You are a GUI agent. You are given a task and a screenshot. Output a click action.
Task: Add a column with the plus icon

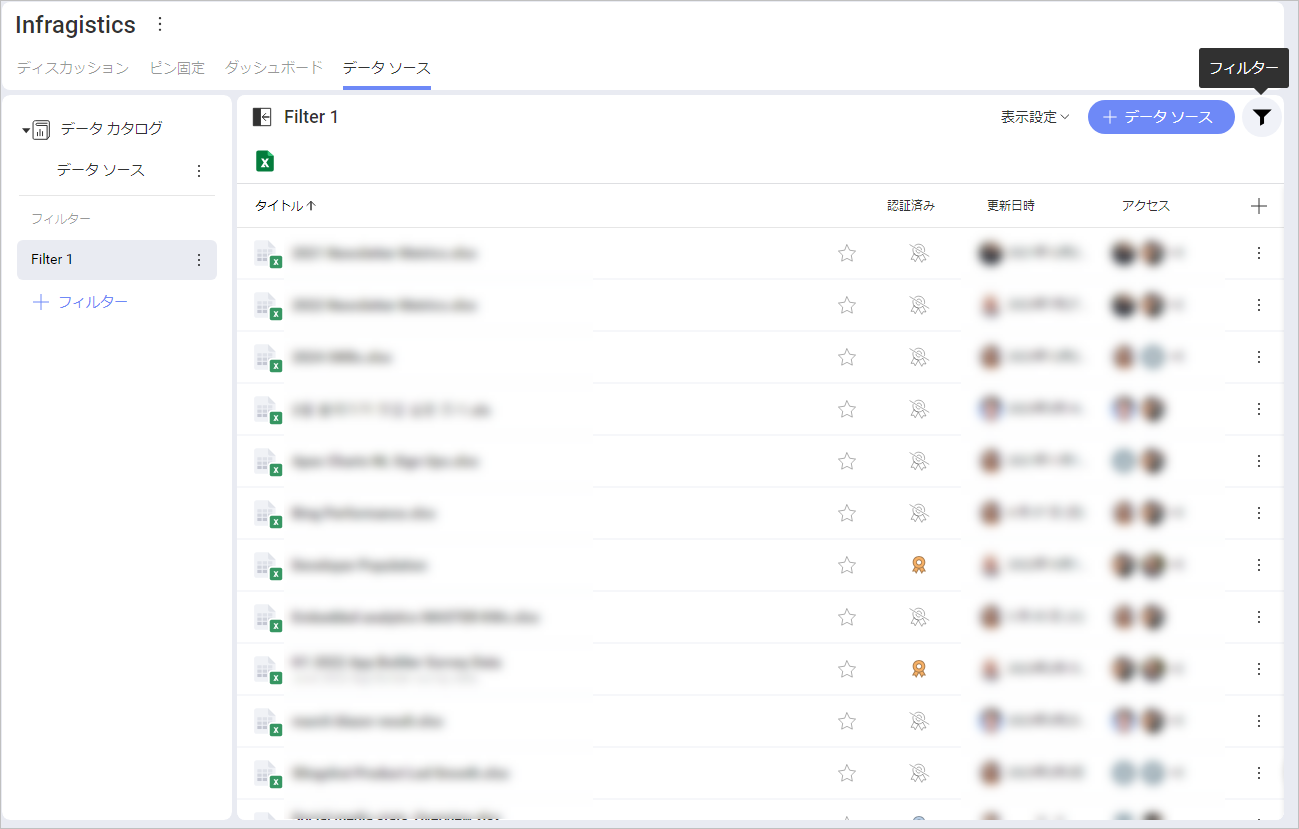click(x=1259, y=206)
